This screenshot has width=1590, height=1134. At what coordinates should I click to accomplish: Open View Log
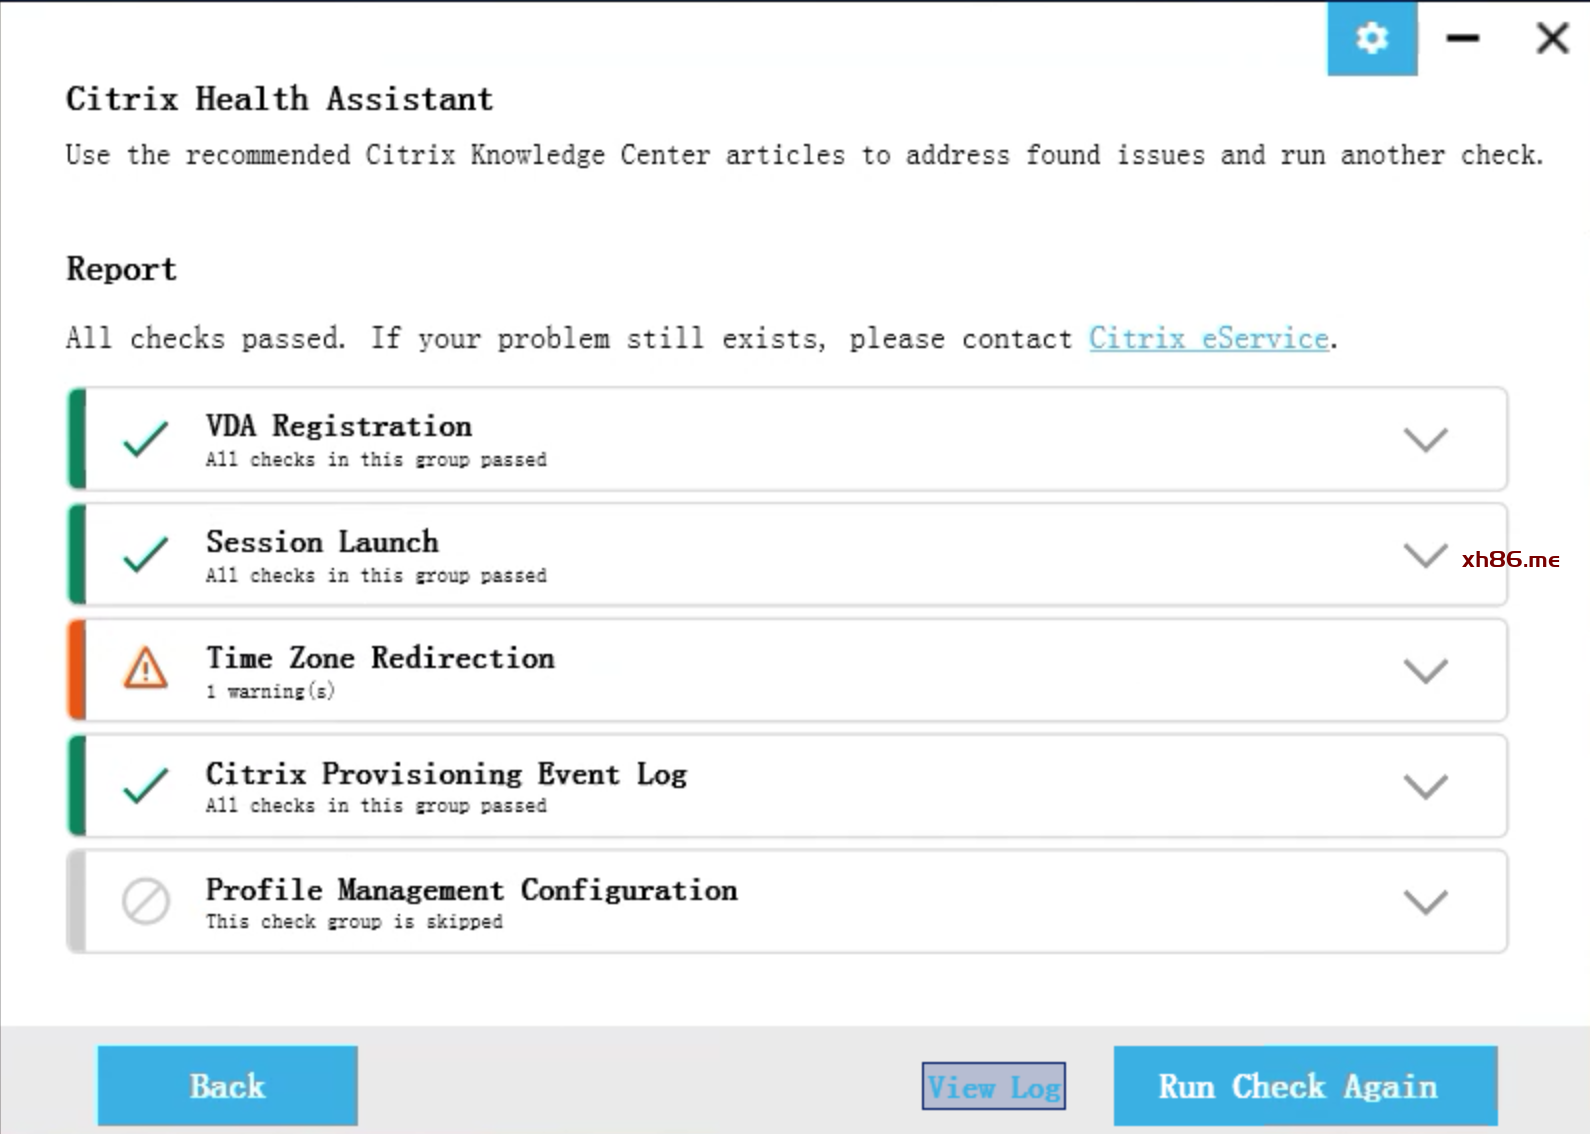[994, 1086]
